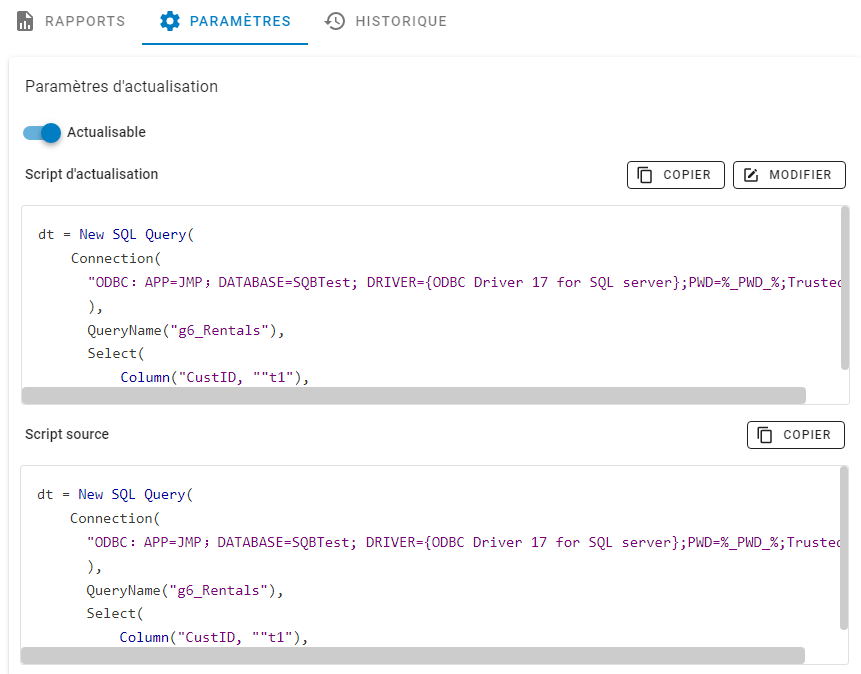Click the refresh script horizontal scrollbar
The width and height of the screenshot is (861, 674).
tap(413, 396)
